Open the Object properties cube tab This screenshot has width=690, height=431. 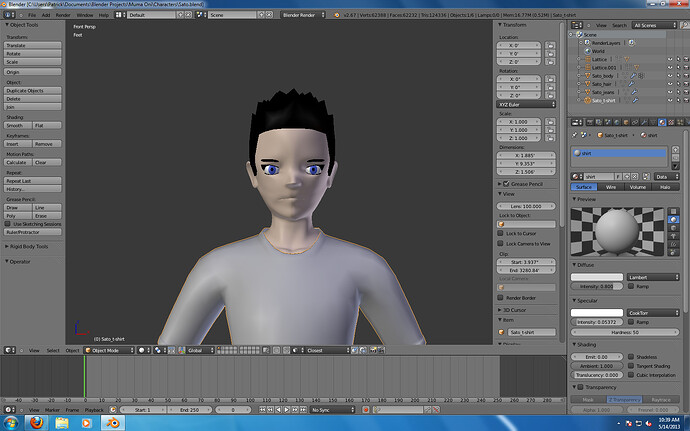pos(626,122)
